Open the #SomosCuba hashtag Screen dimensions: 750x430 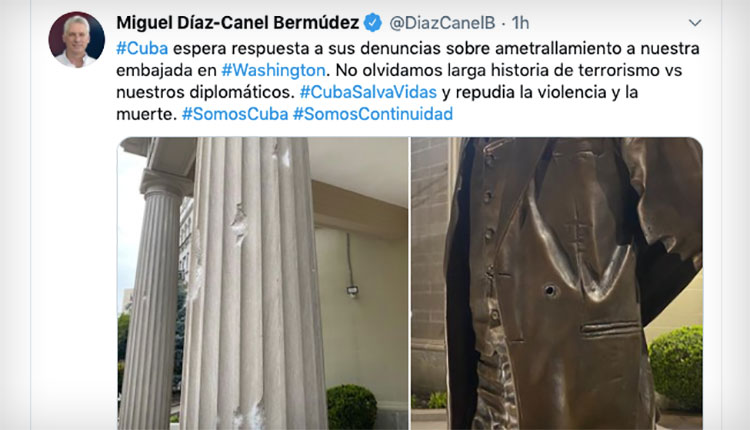235,114
